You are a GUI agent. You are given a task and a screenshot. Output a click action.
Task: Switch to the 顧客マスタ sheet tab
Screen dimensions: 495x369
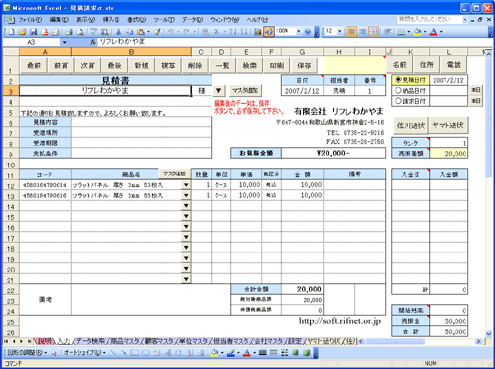(159, 341)
